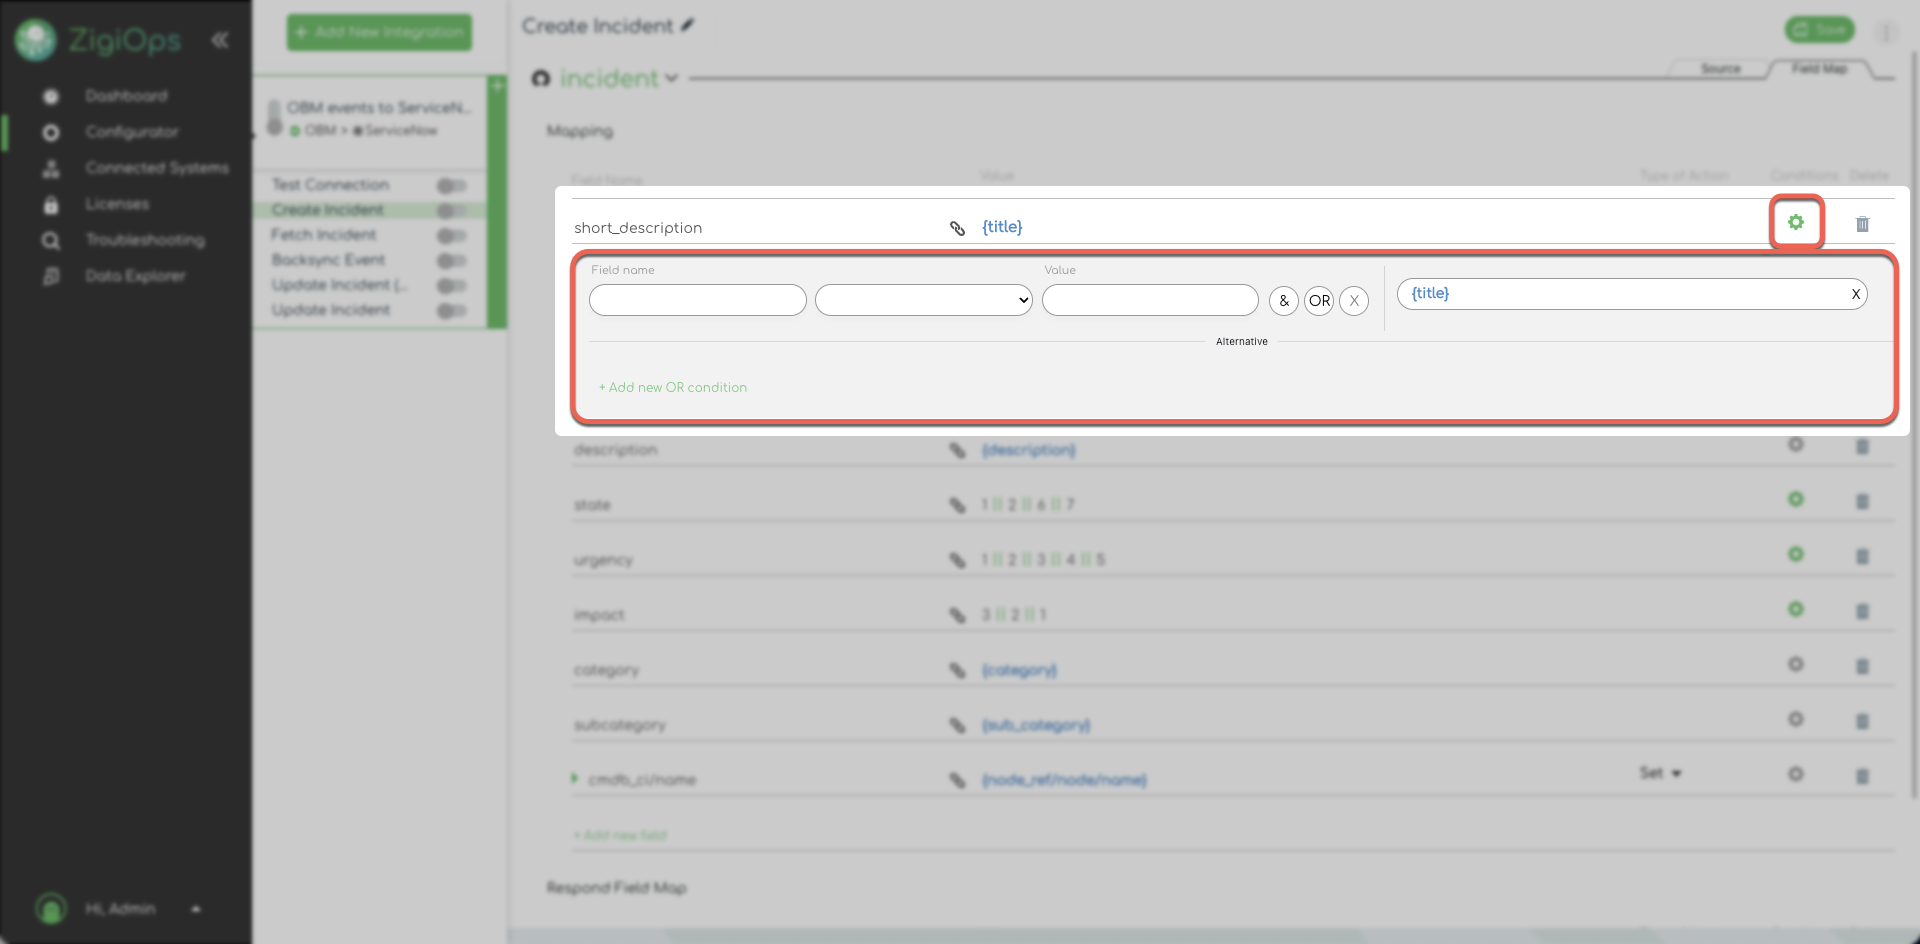Open Connected Systems in the sidebar
The image size is (1920, 944).
click(x=156, y=168)
